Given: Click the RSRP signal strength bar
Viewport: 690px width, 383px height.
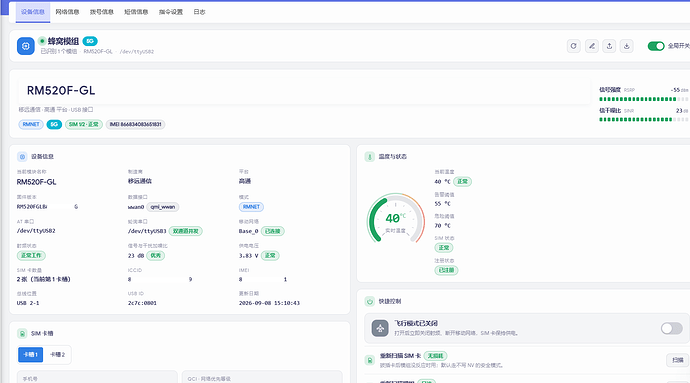Looking at the screenshot, I should point(643,99).
